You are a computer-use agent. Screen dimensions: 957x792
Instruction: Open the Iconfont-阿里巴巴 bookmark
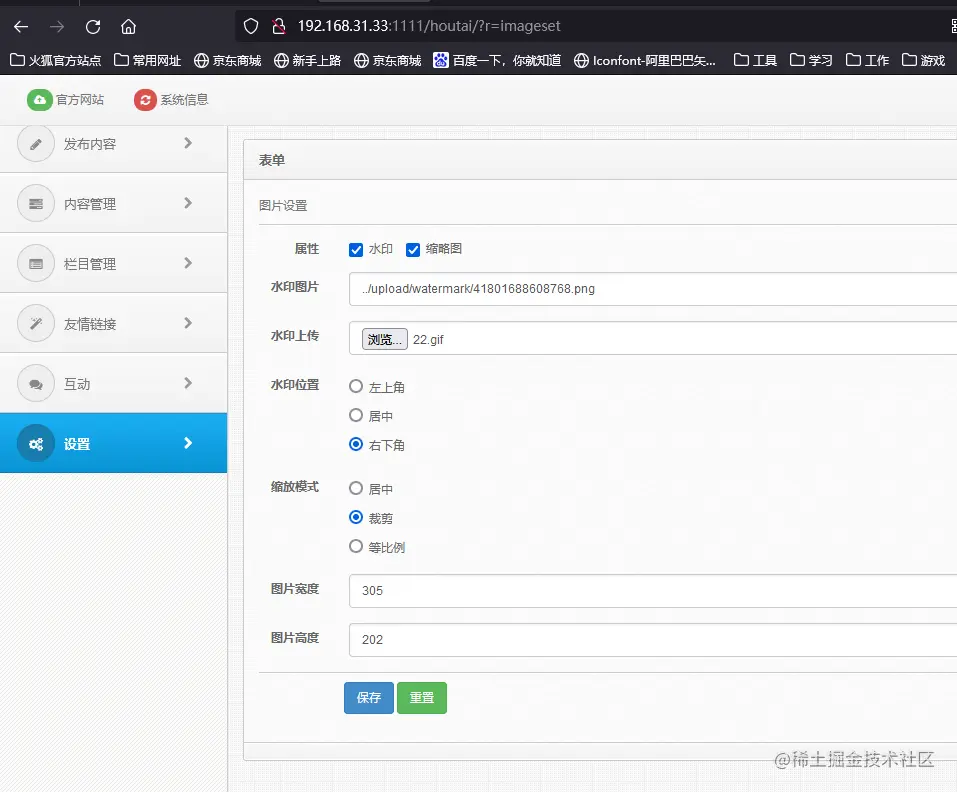point(645,60)
